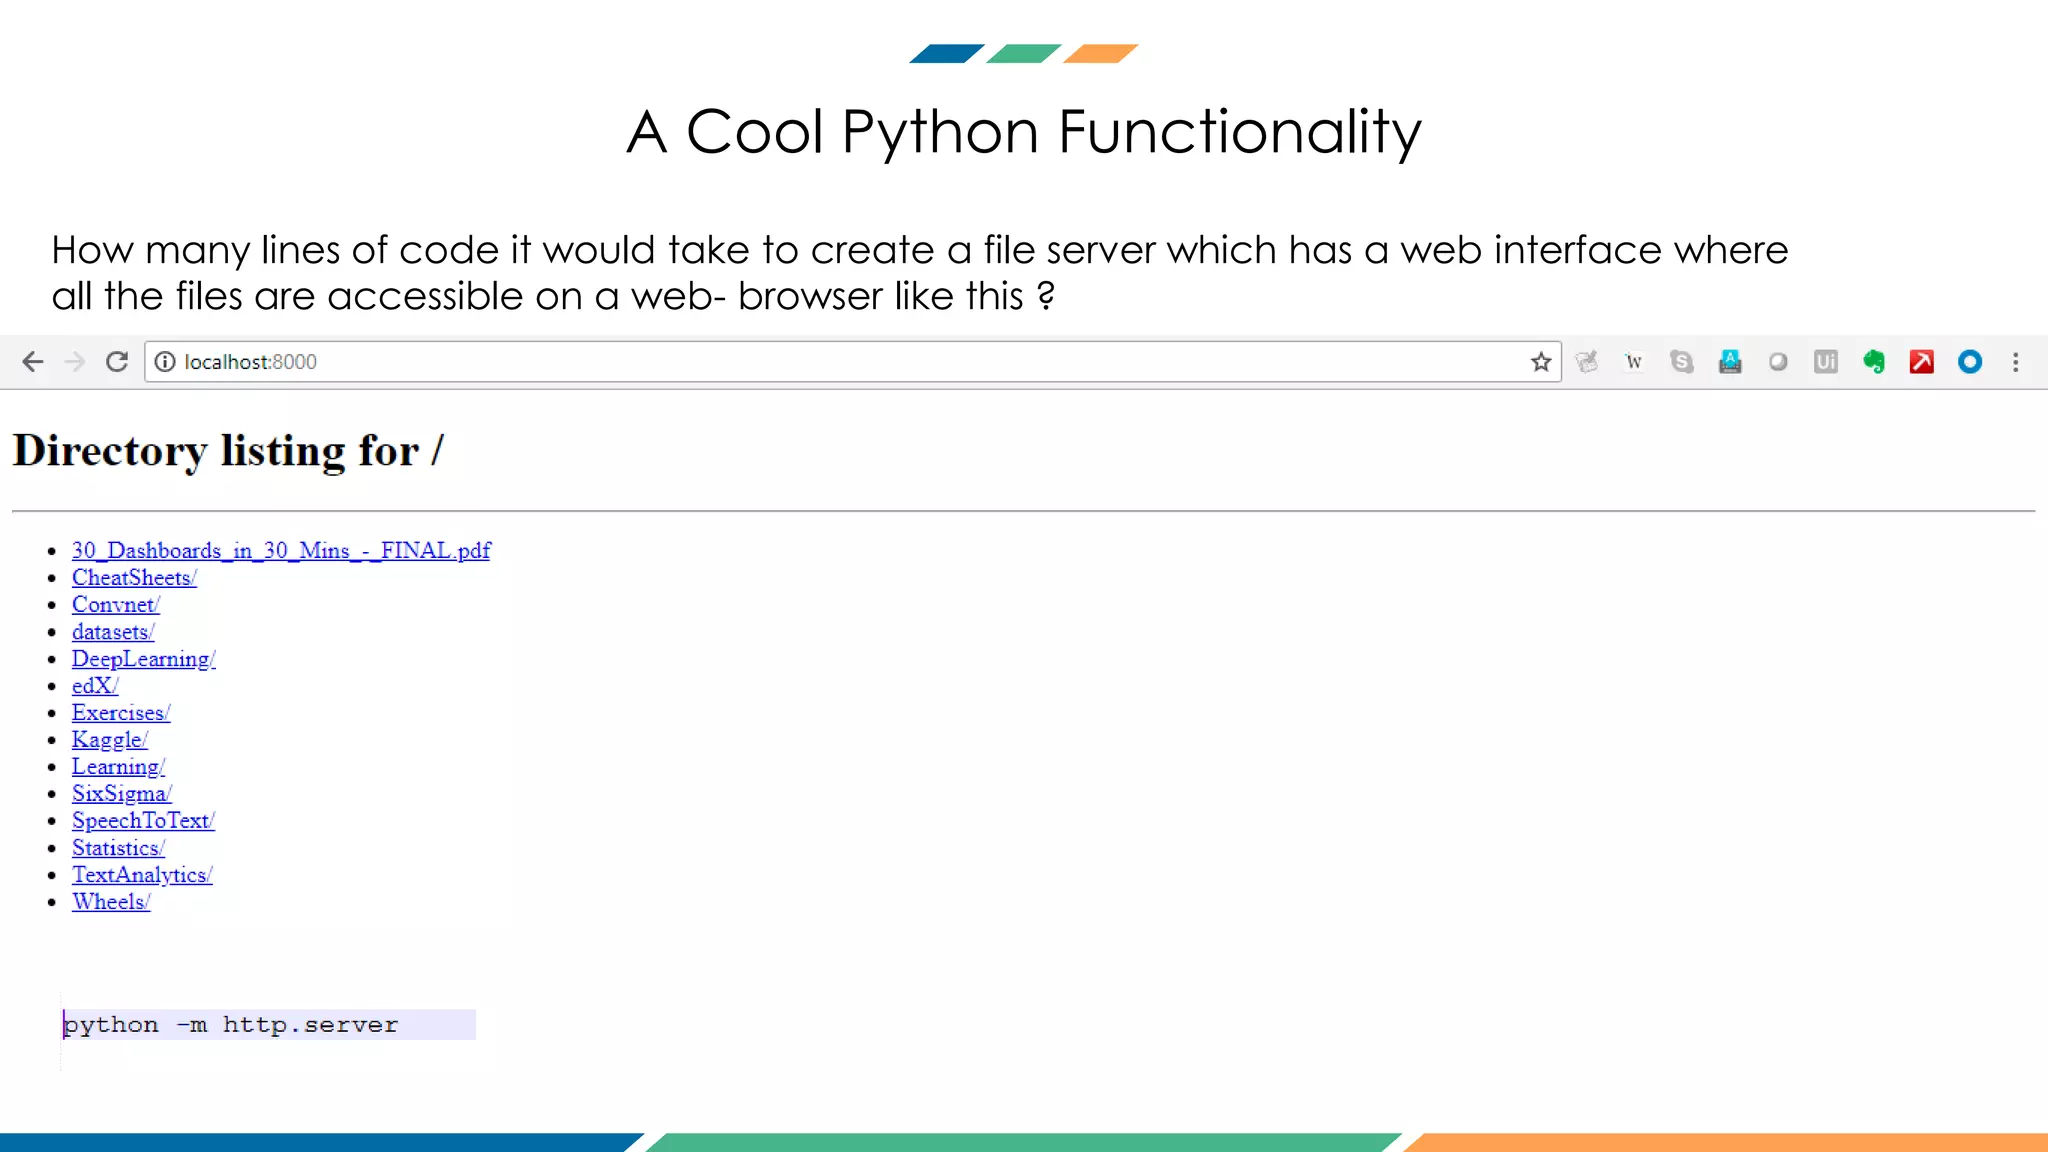The height and width of the screenshot is (1152, 2048).
Task: Open the CheatSheets/ folder link
Action: [x=134, y=578]
